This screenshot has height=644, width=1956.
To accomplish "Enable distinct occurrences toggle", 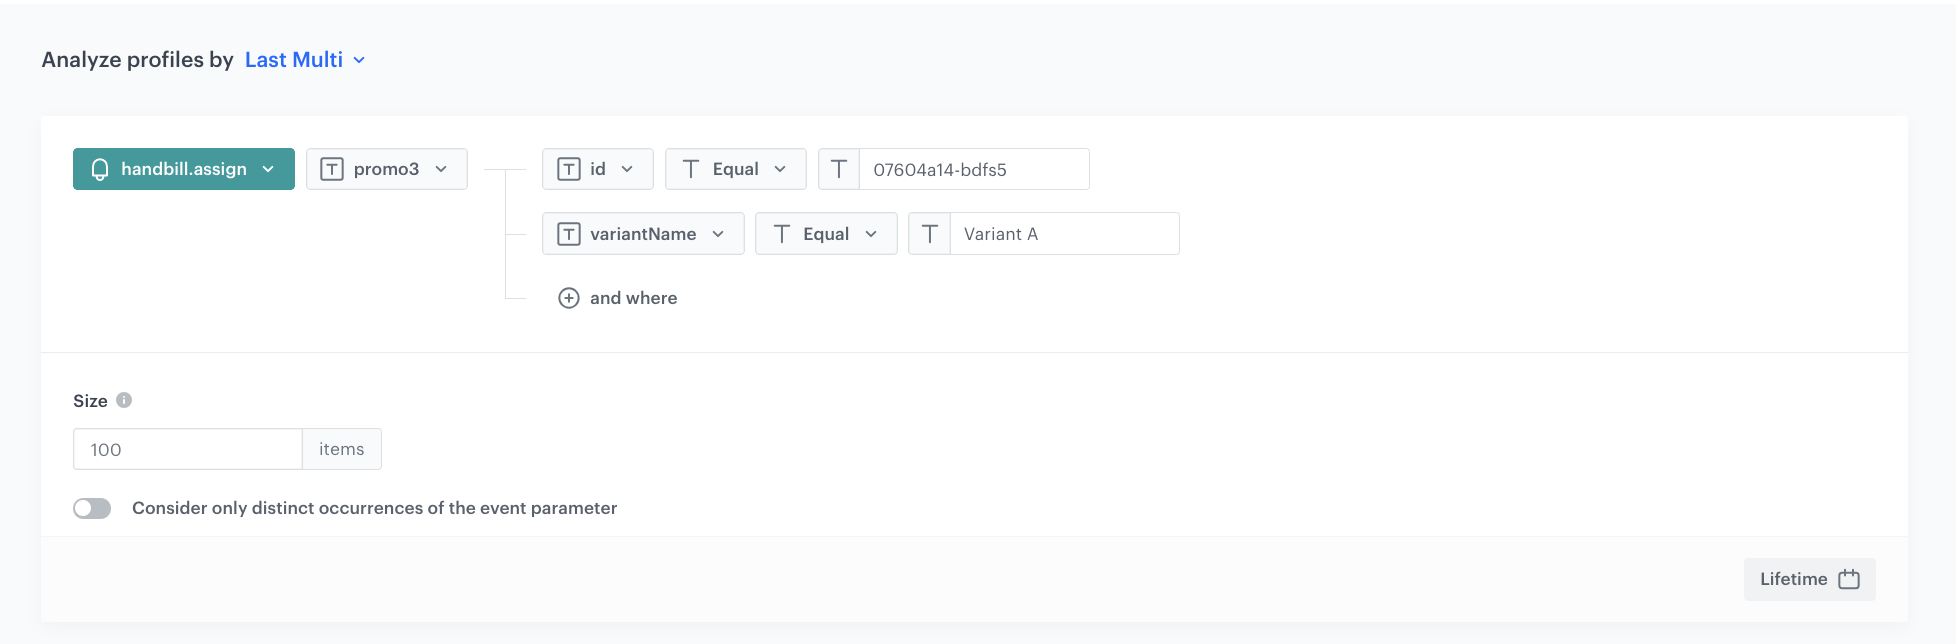I will (92, 508).
